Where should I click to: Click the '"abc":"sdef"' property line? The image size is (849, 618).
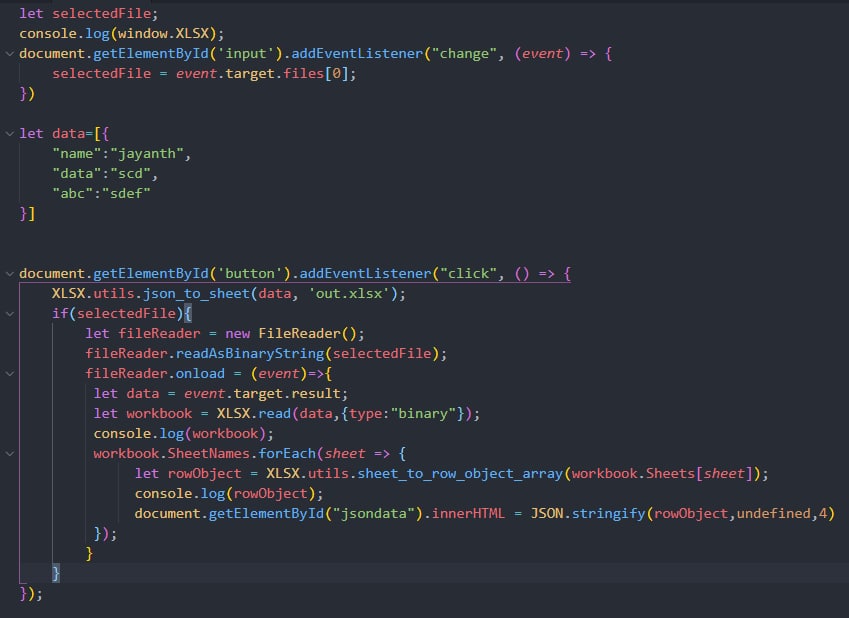[x=101, y=193]
